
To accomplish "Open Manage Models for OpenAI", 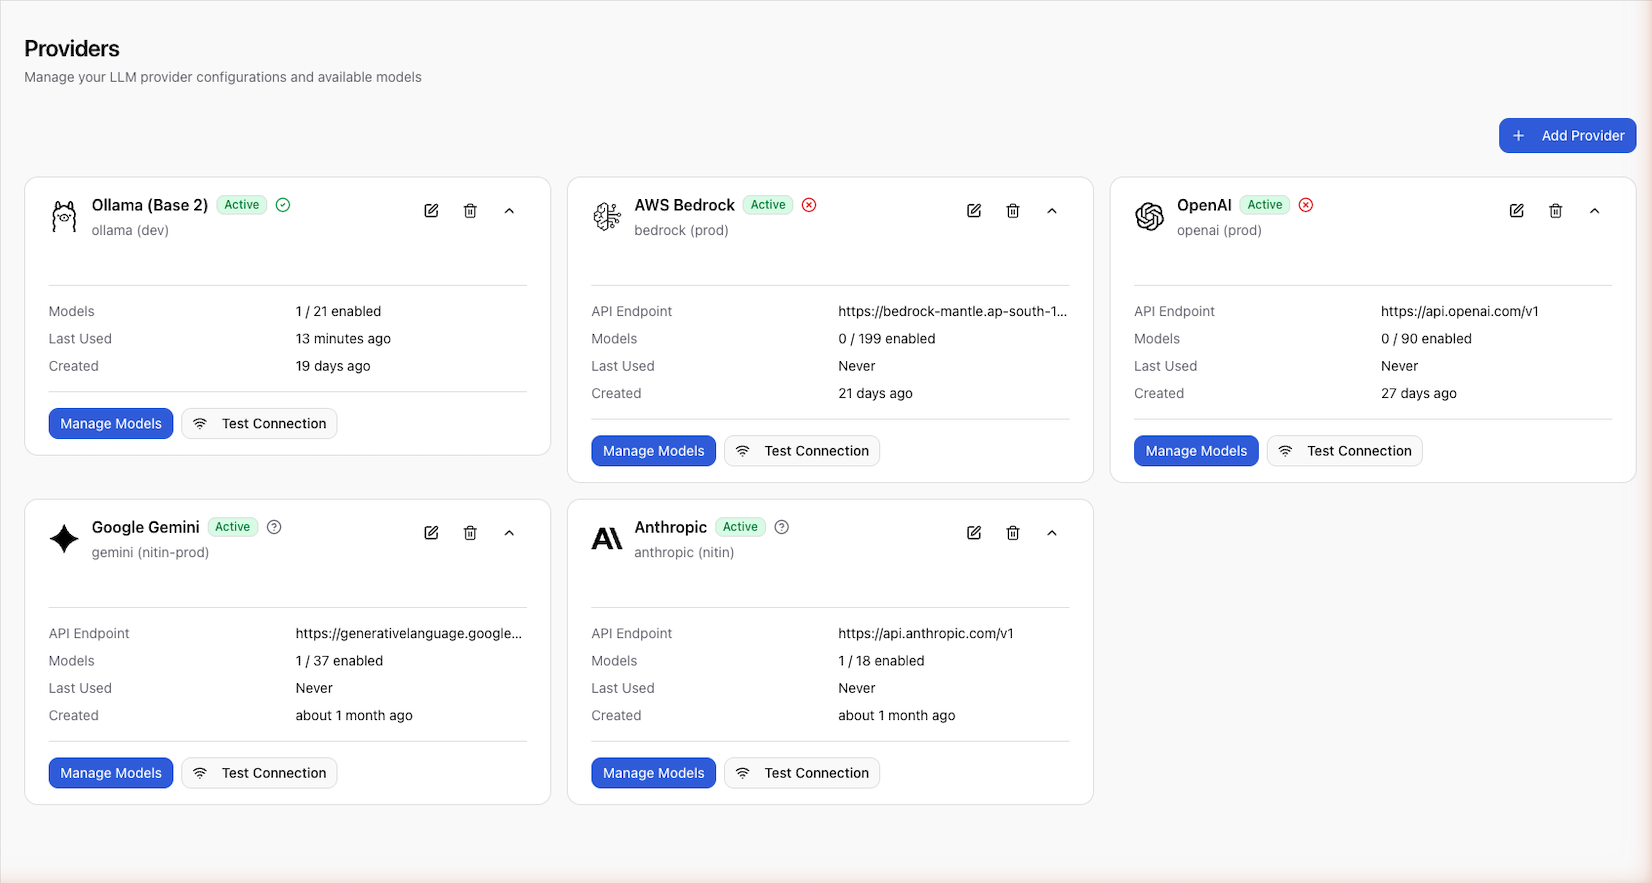I will coord(1196,451).
